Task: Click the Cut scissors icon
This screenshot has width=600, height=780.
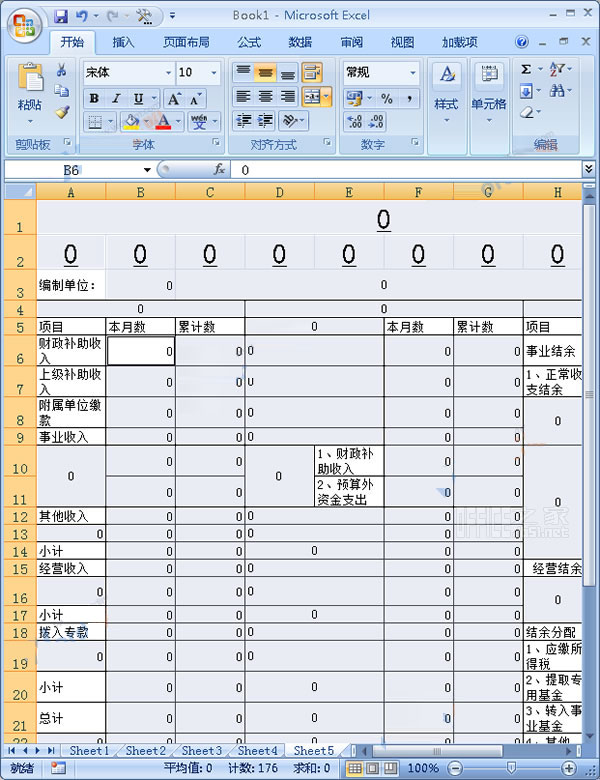Action: click(x=62, y=71)
